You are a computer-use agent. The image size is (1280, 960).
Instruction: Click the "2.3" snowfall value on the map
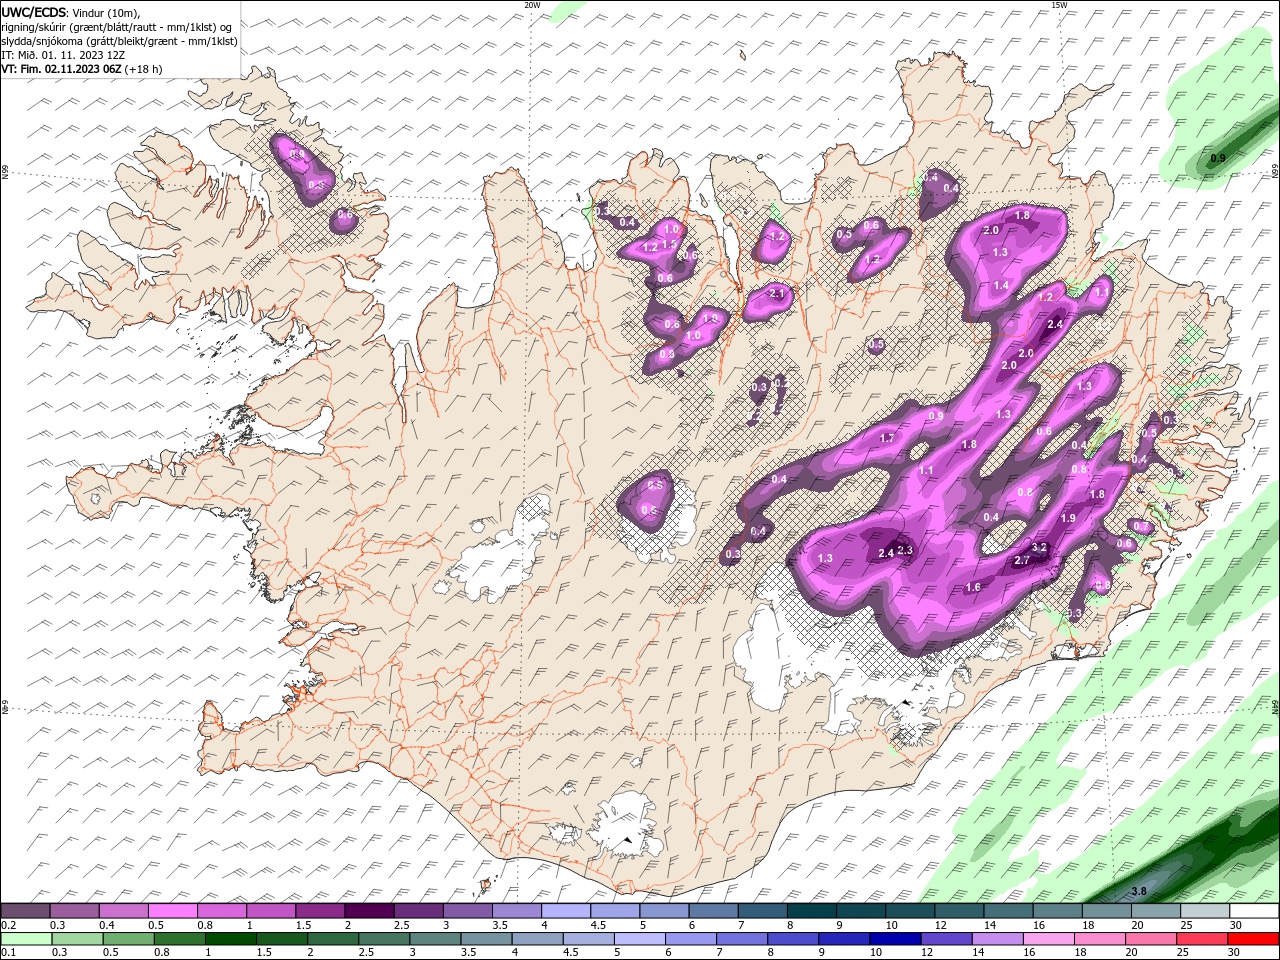coord(906,551)
